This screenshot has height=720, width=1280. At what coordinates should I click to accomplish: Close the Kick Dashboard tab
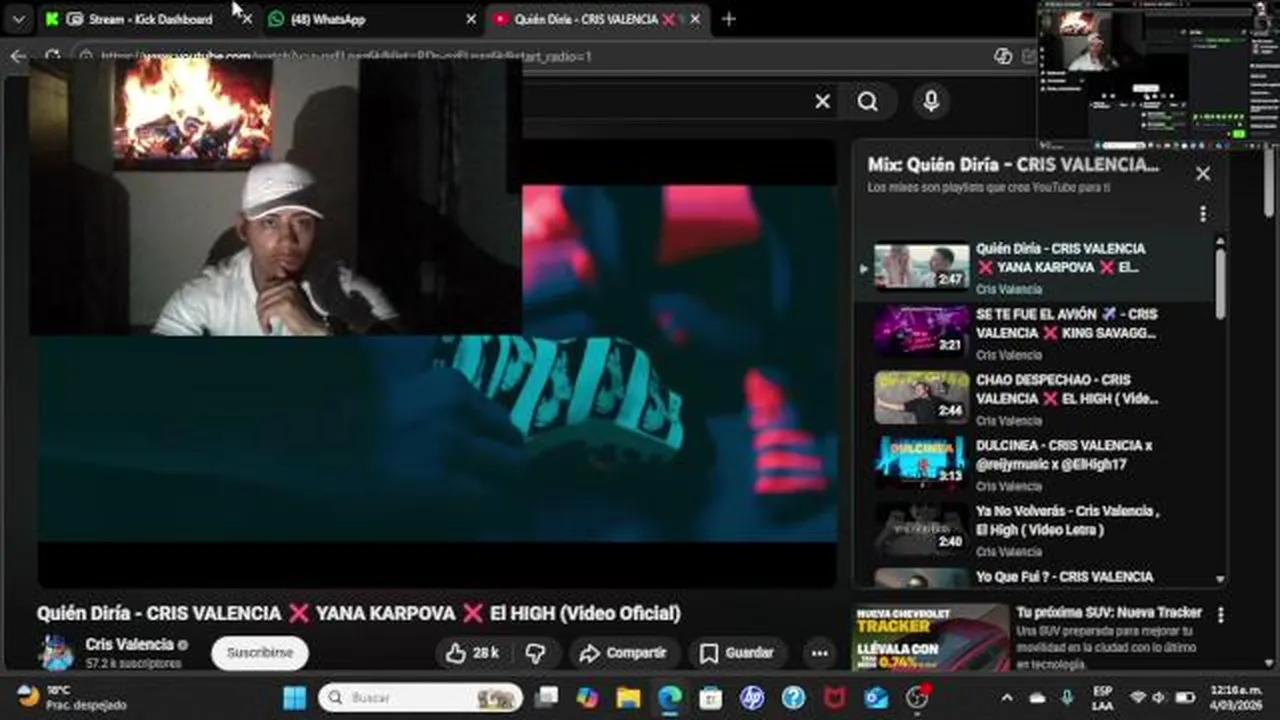pyautogui.click(x=247, y=19)
